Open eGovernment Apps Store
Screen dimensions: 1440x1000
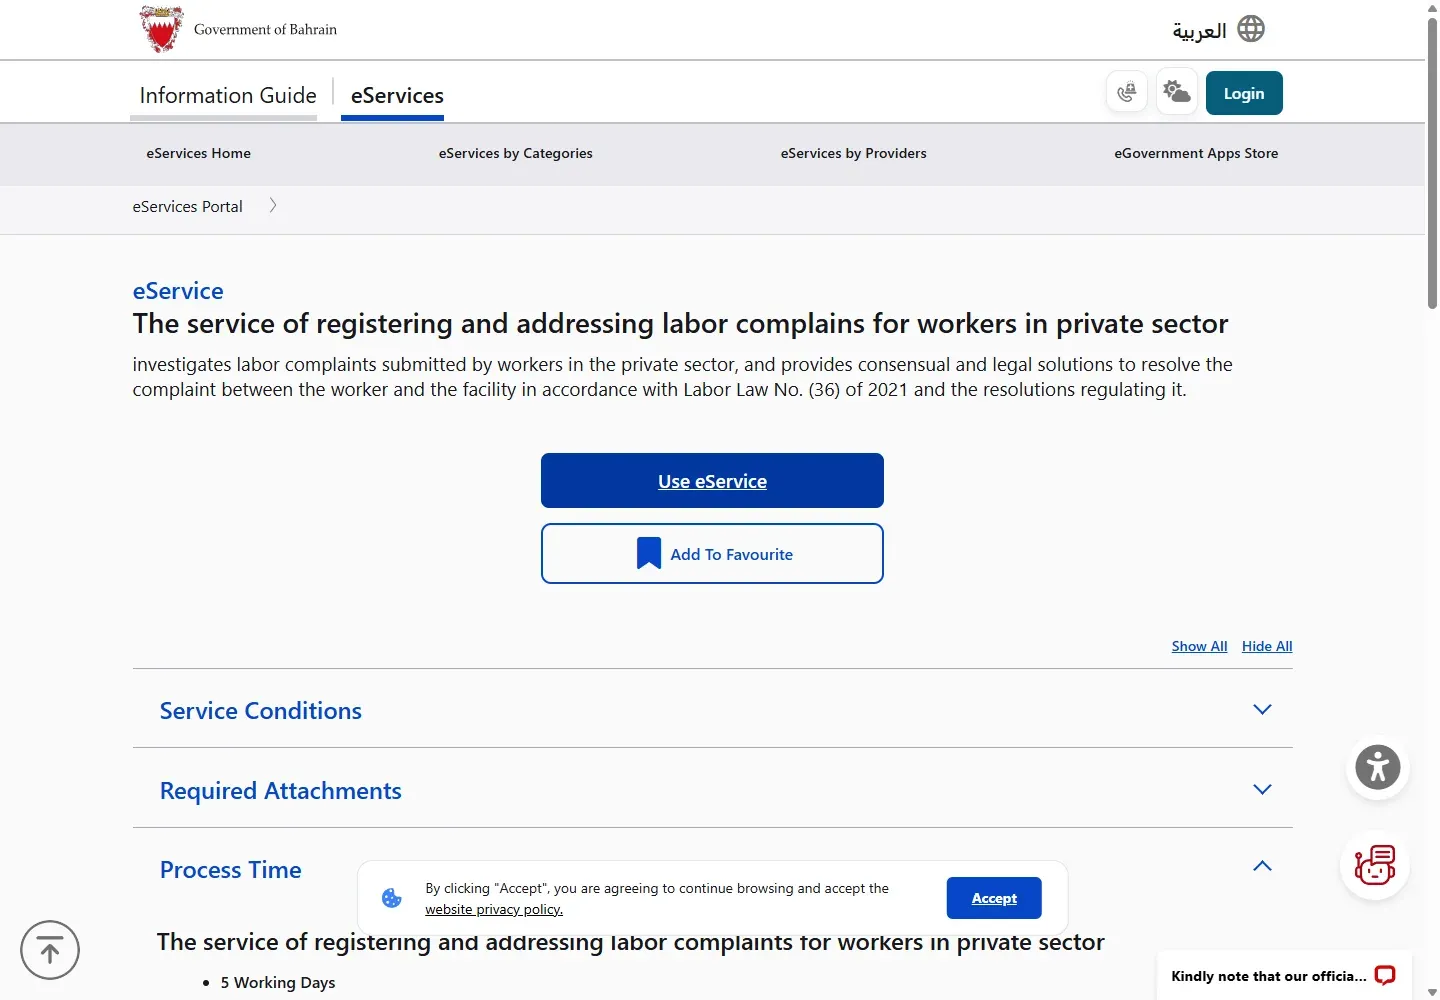click(x=1196, y=153)
